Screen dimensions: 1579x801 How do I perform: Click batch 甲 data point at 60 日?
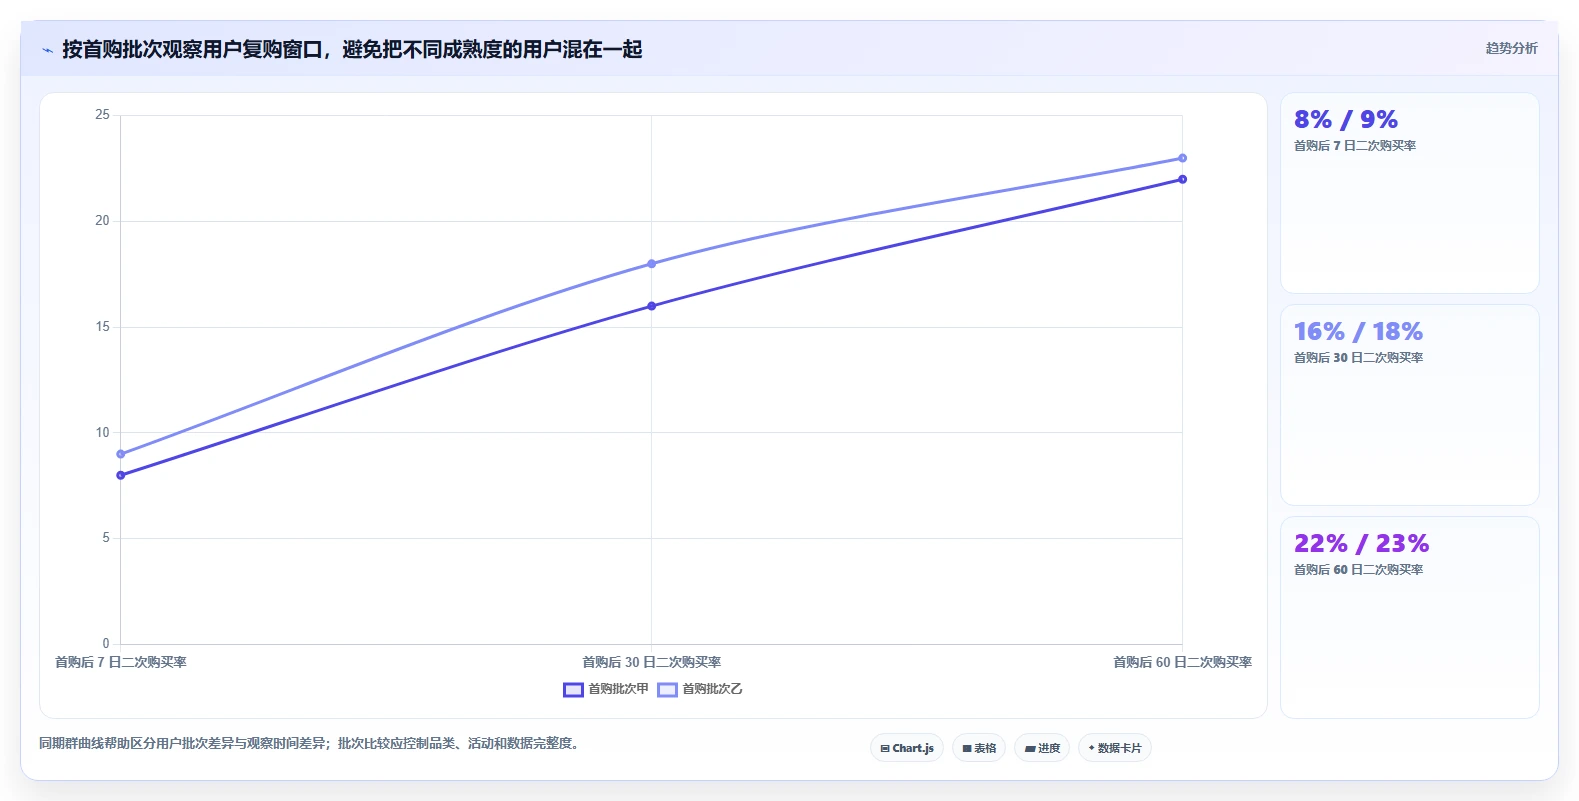(x=1182, y=179)
